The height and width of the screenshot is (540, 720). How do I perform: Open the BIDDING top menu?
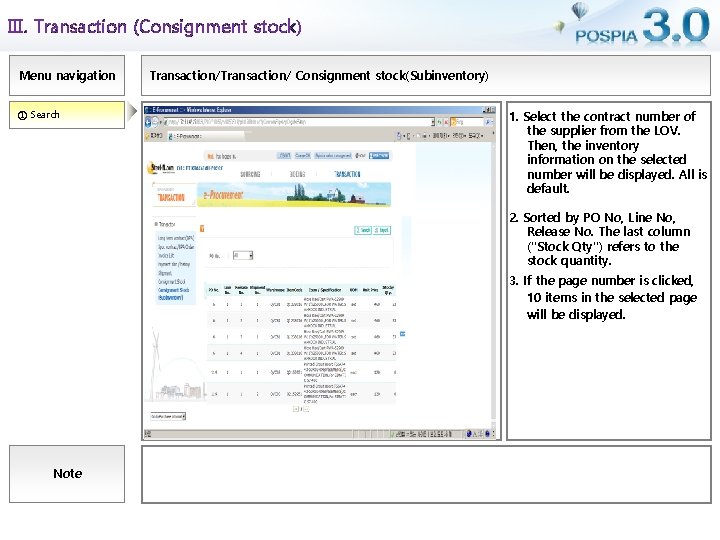(x=297, y=174)
